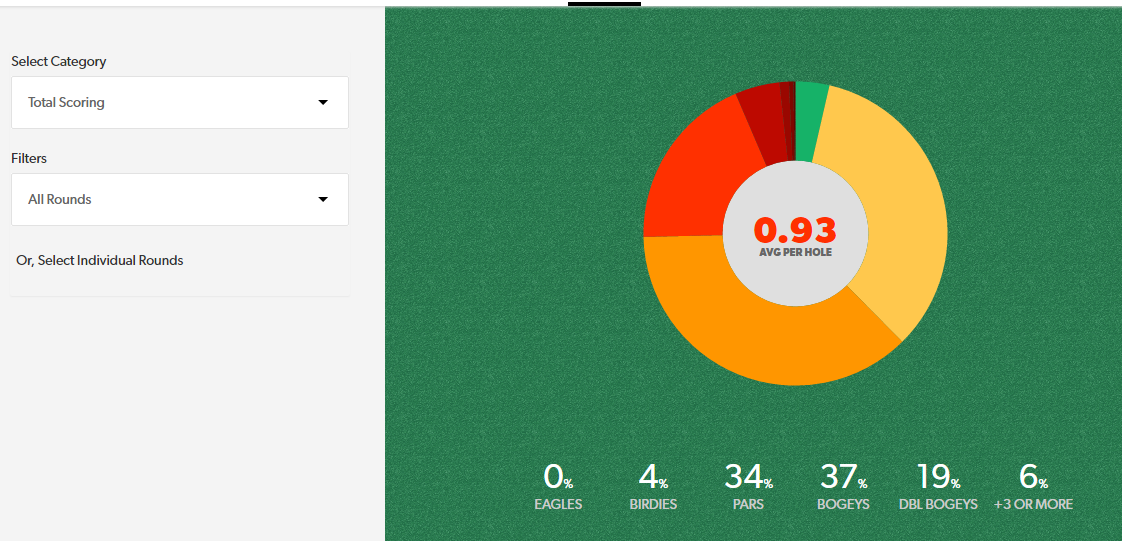Click the Filters label
Viewport: 1122px width, 541px height.
click(29, 158)
